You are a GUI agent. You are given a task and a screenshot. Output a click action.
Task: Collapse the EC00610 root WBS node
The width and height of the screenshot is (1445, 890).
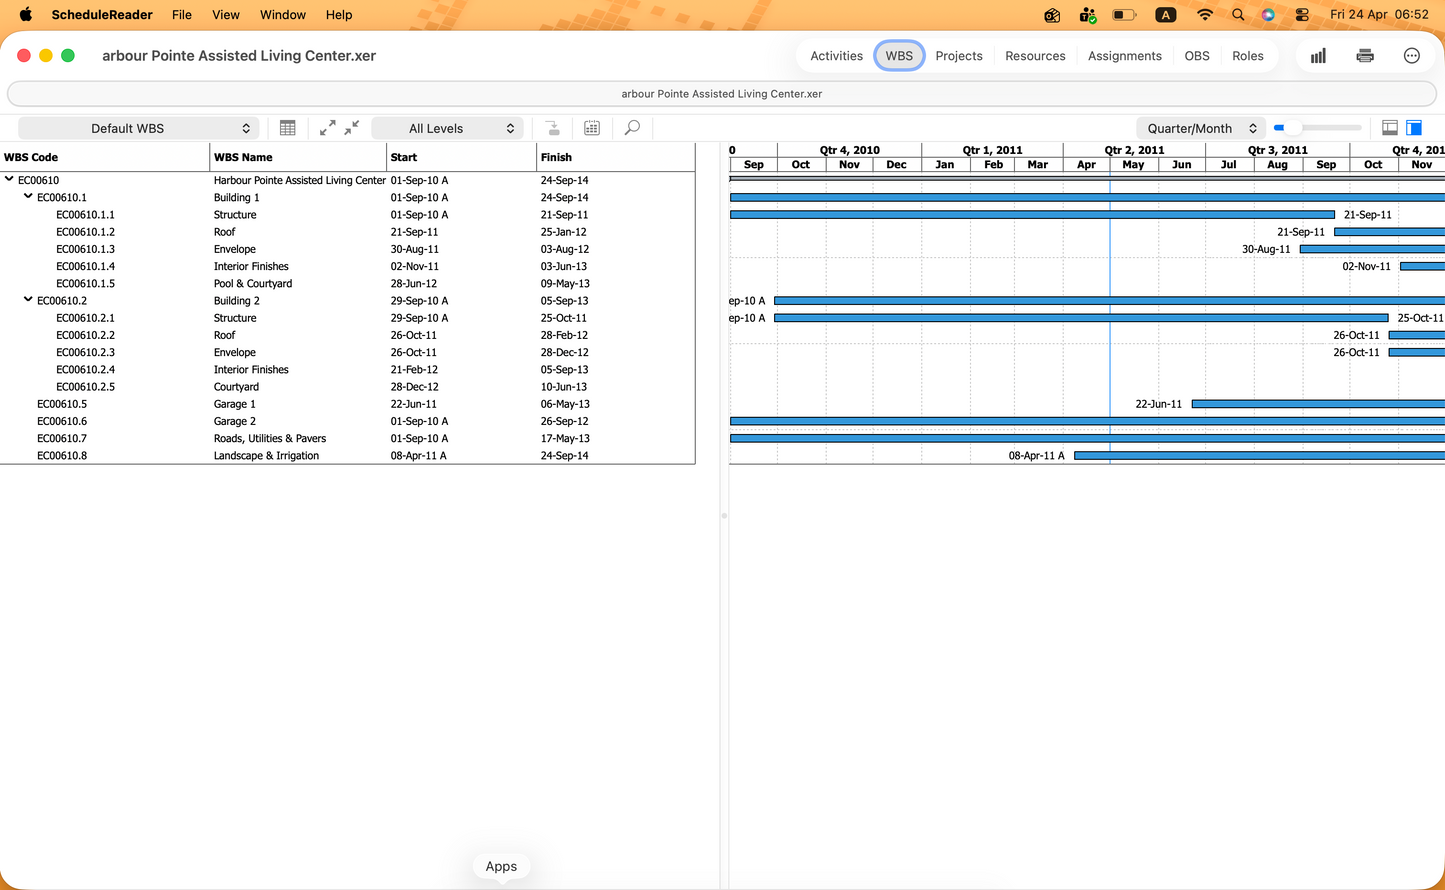[9, 180]
